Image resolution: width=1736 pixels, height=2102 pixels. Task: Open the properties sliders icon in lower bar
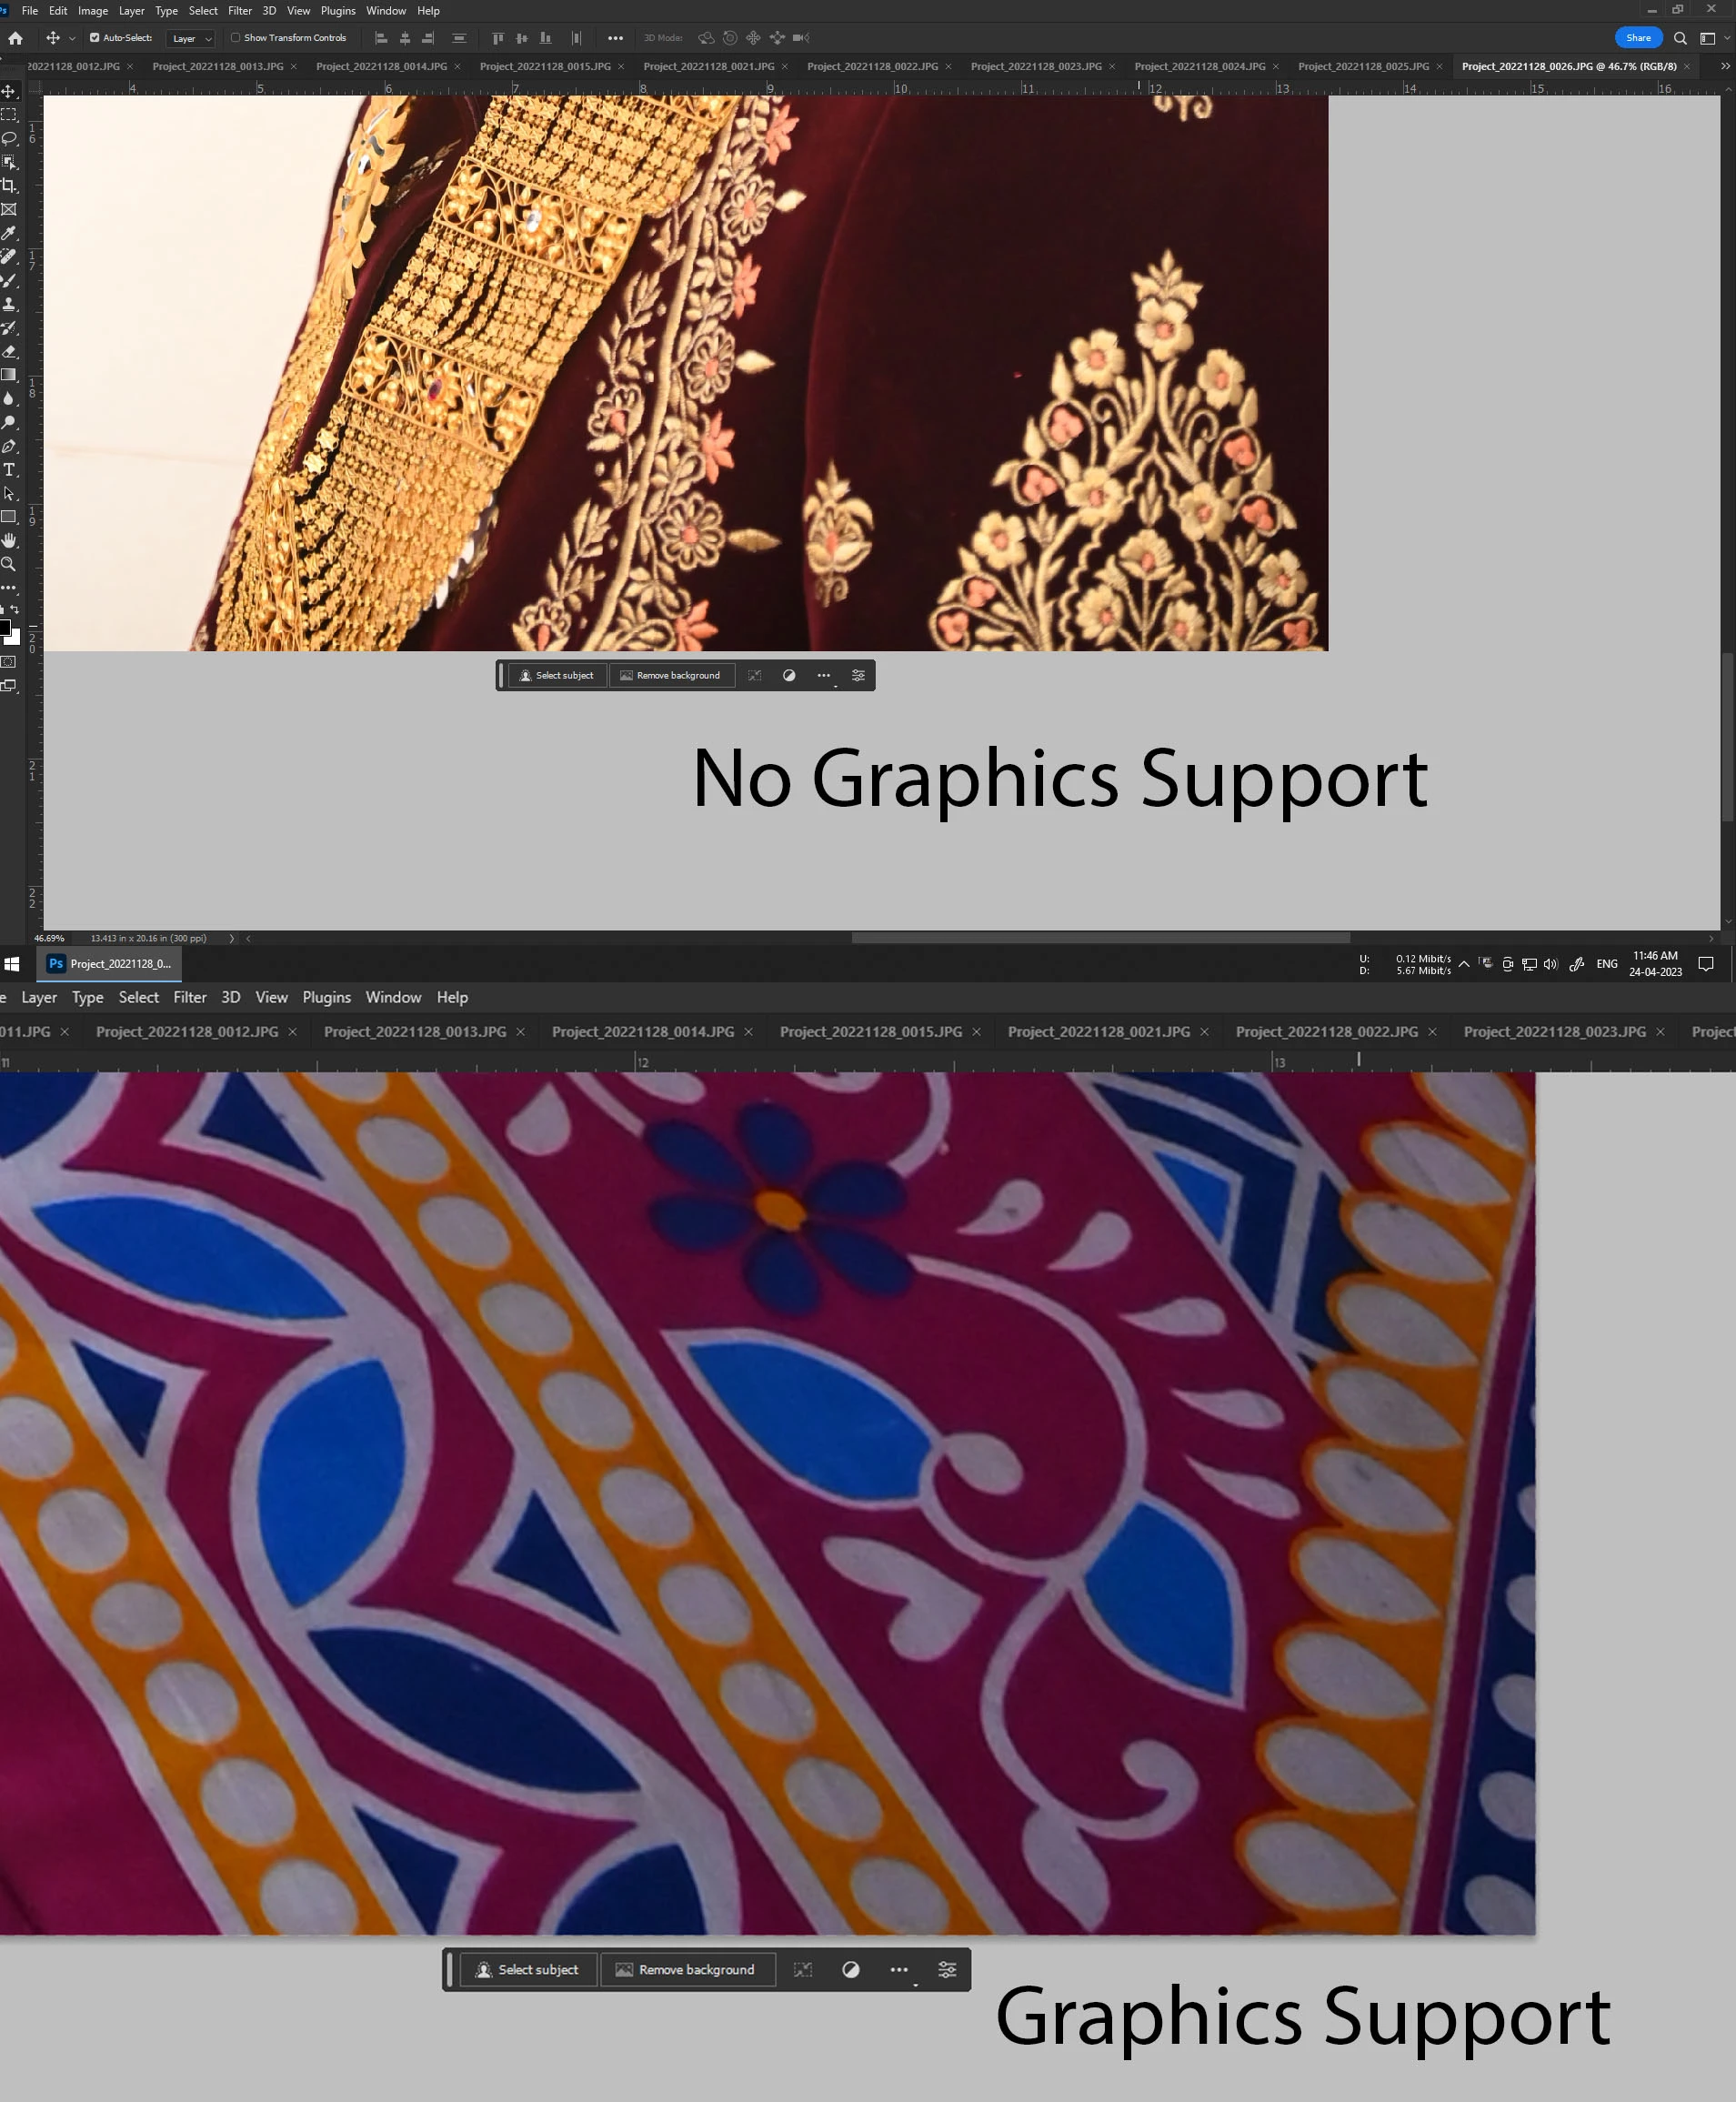pyautogui.click(x=947, y=1969)
